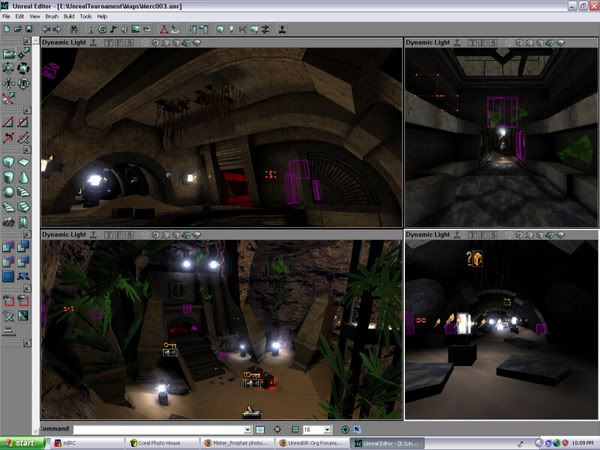600x450 pixels.
Task: Click the Sheet brush builder
Action: coord(23,162)
